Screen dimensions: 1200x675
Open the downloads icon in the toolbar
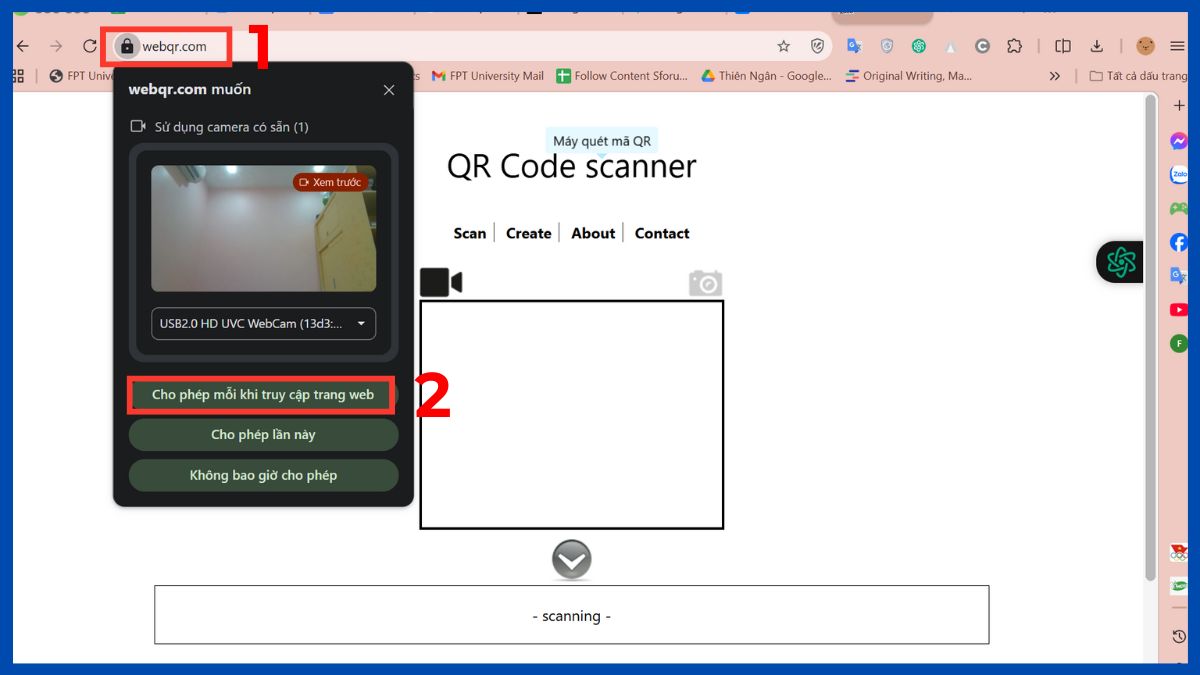tap(1097, 46)
